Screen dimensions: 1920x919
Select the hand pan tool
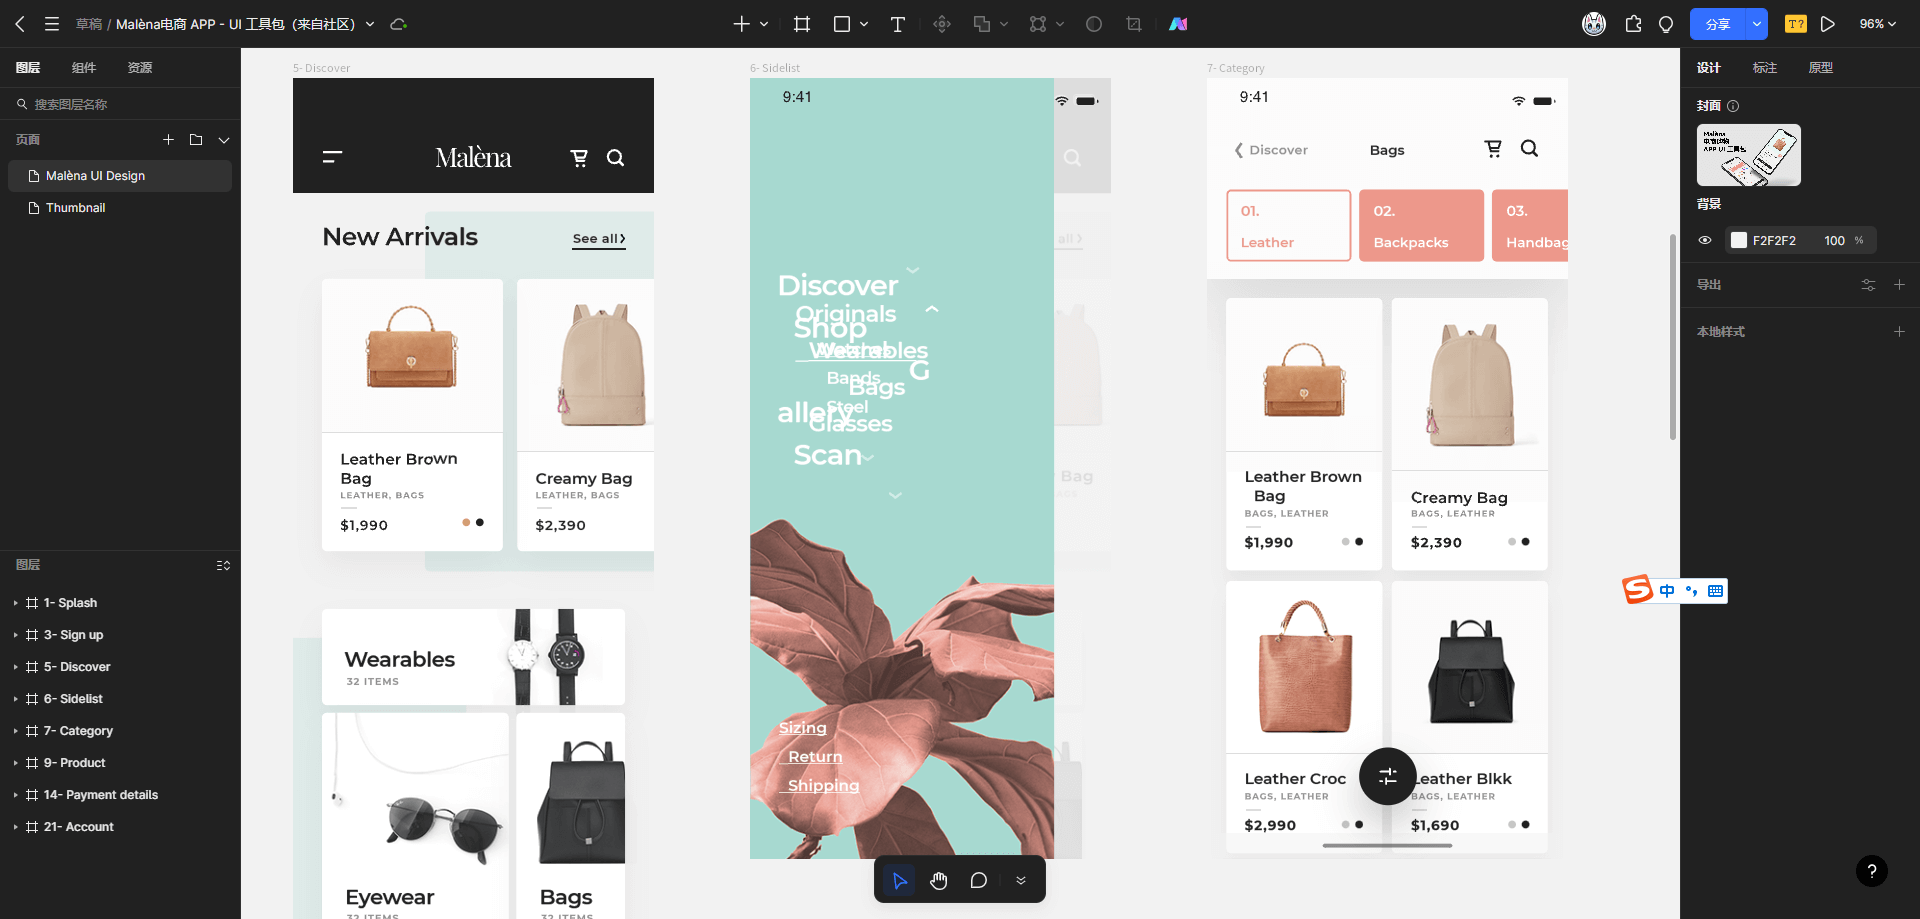pos(939,881)
